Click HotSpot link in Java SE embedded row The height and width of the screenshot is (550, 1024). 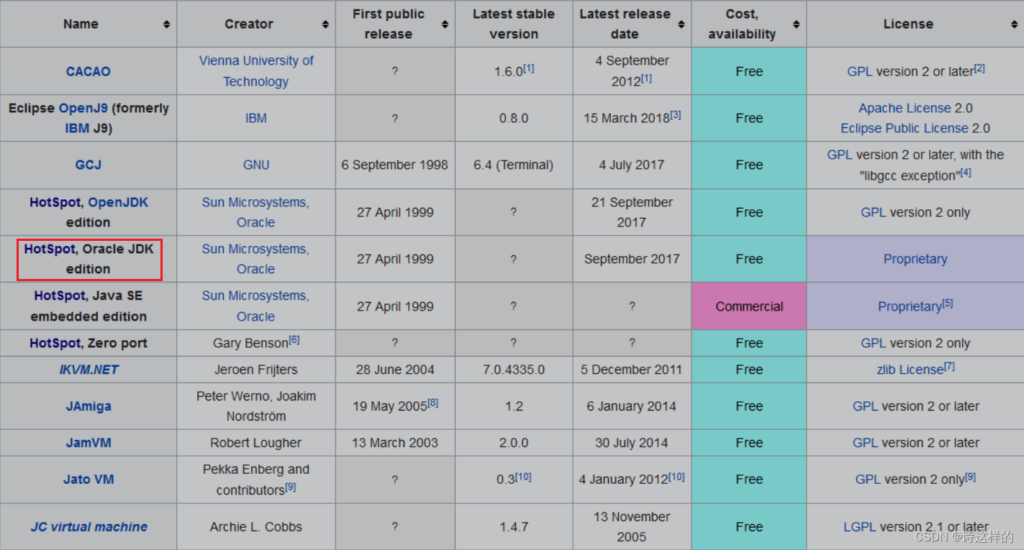pyautogui.click(x=59, y=296)
